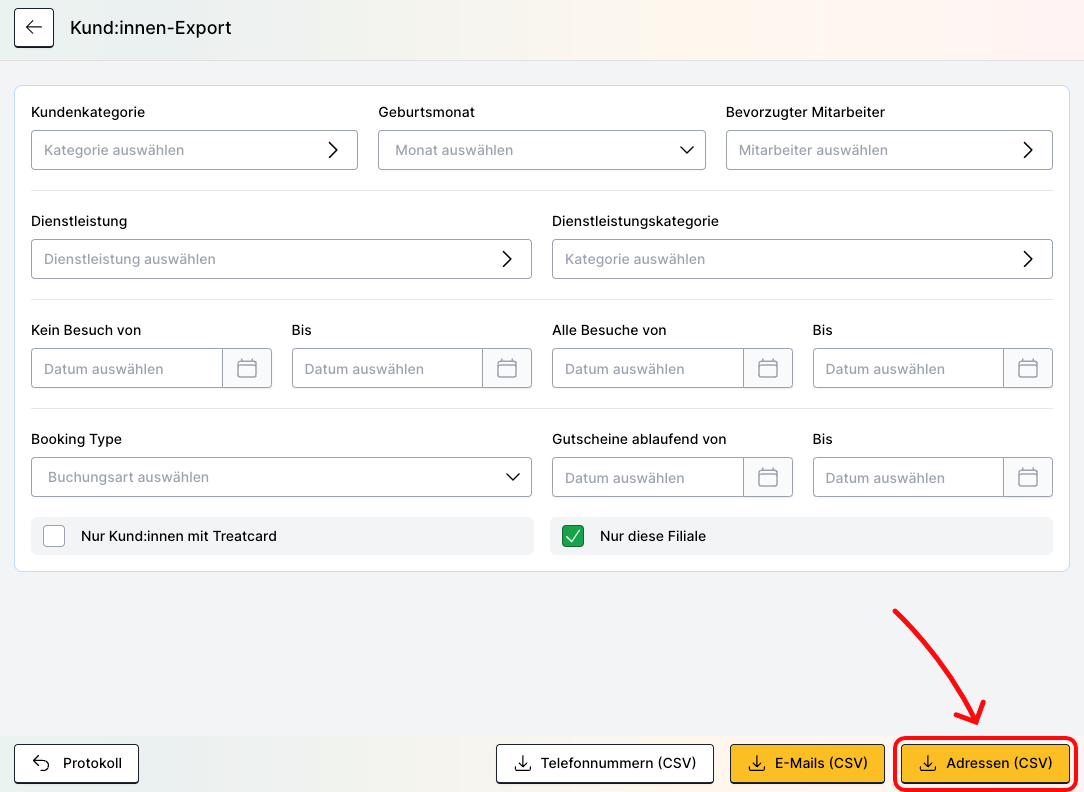Image resolution: width=1084 pixels, height=792 pixels.
Task: Enable Nur Kund:innen mit Treatcard checkbox
Action: [x=54, y=536]
